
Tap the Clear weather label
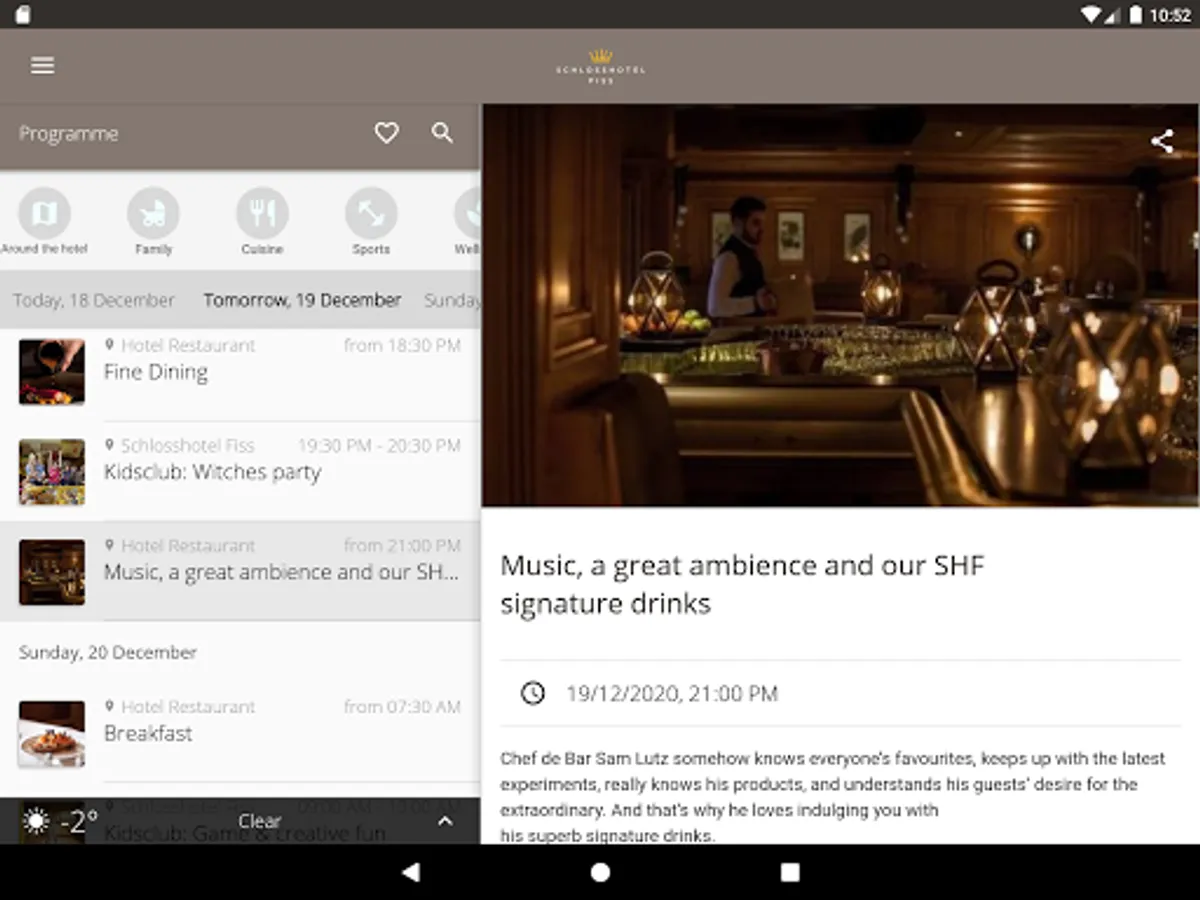pyautogui.click(x=259, y=821)
